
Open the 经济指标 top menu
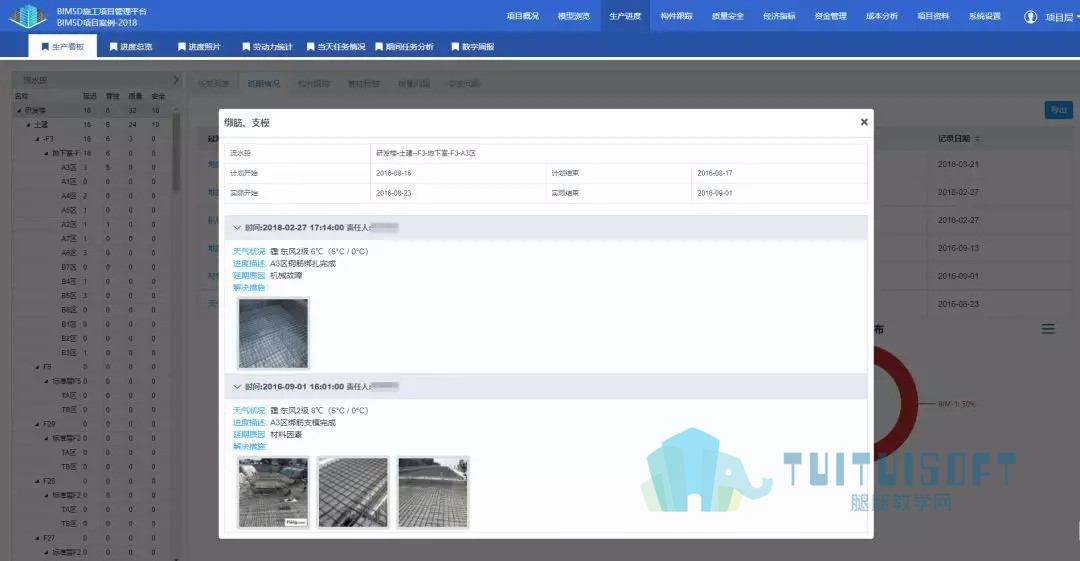tap(779, 16)
